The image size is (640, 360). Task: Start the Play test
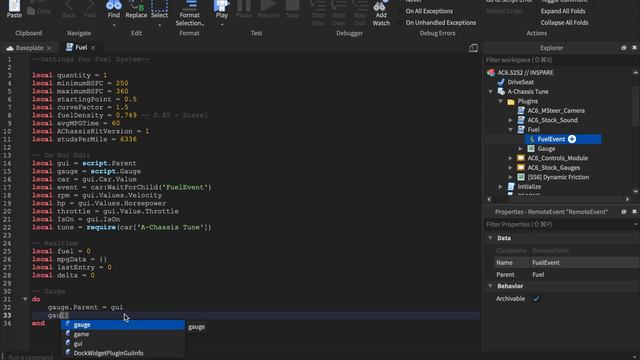point(222,5)
